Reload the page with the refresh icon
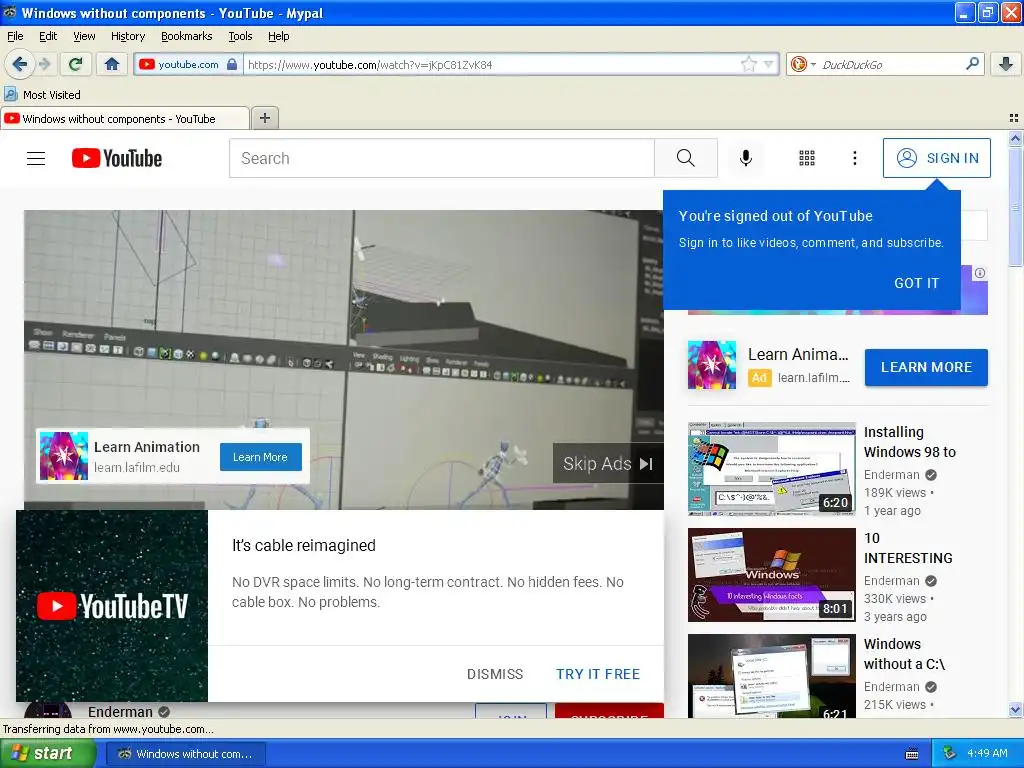 pos(76,64)
